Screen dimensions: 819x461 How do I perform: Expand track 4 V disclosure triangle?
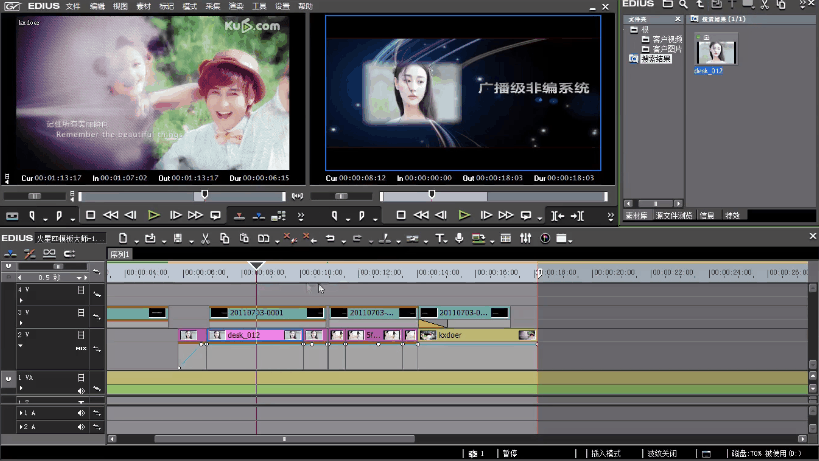point(21,300)
